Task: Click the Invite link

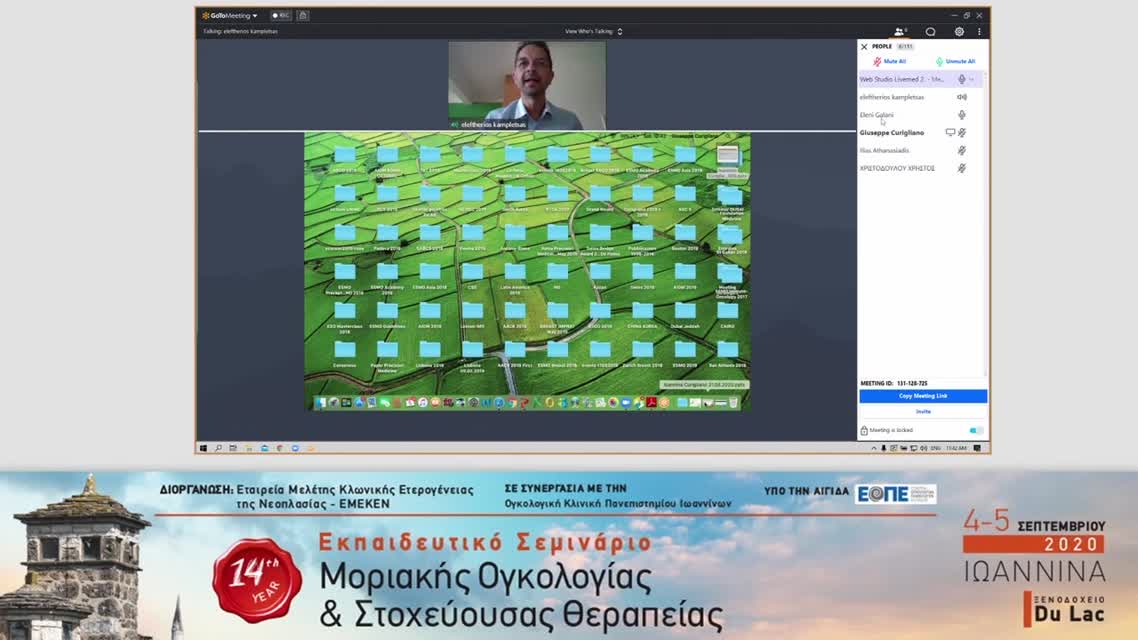Action: pyautogui.click(x=922, y=411)
